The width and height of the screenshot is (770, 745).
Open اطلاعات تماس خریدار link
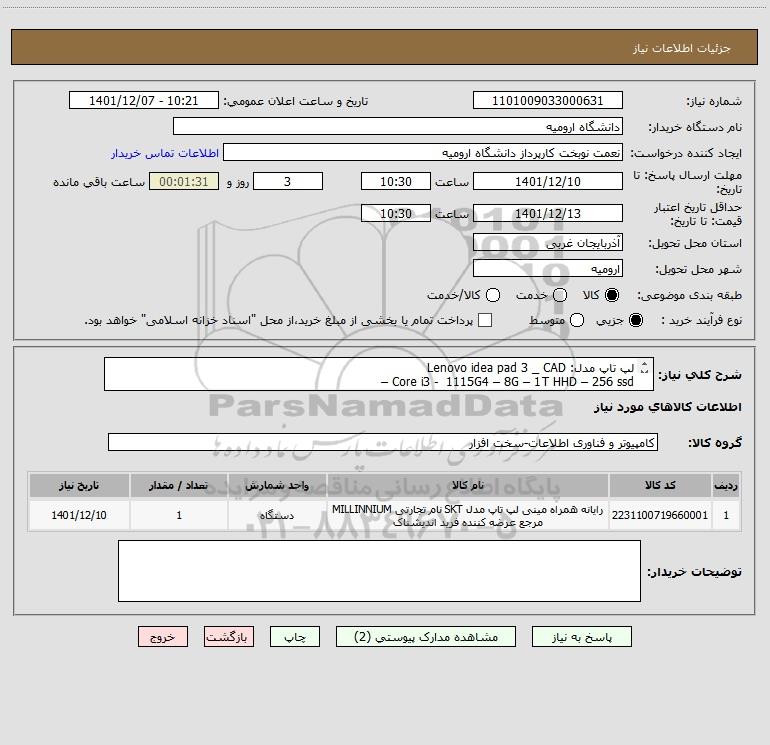point(165,153)
